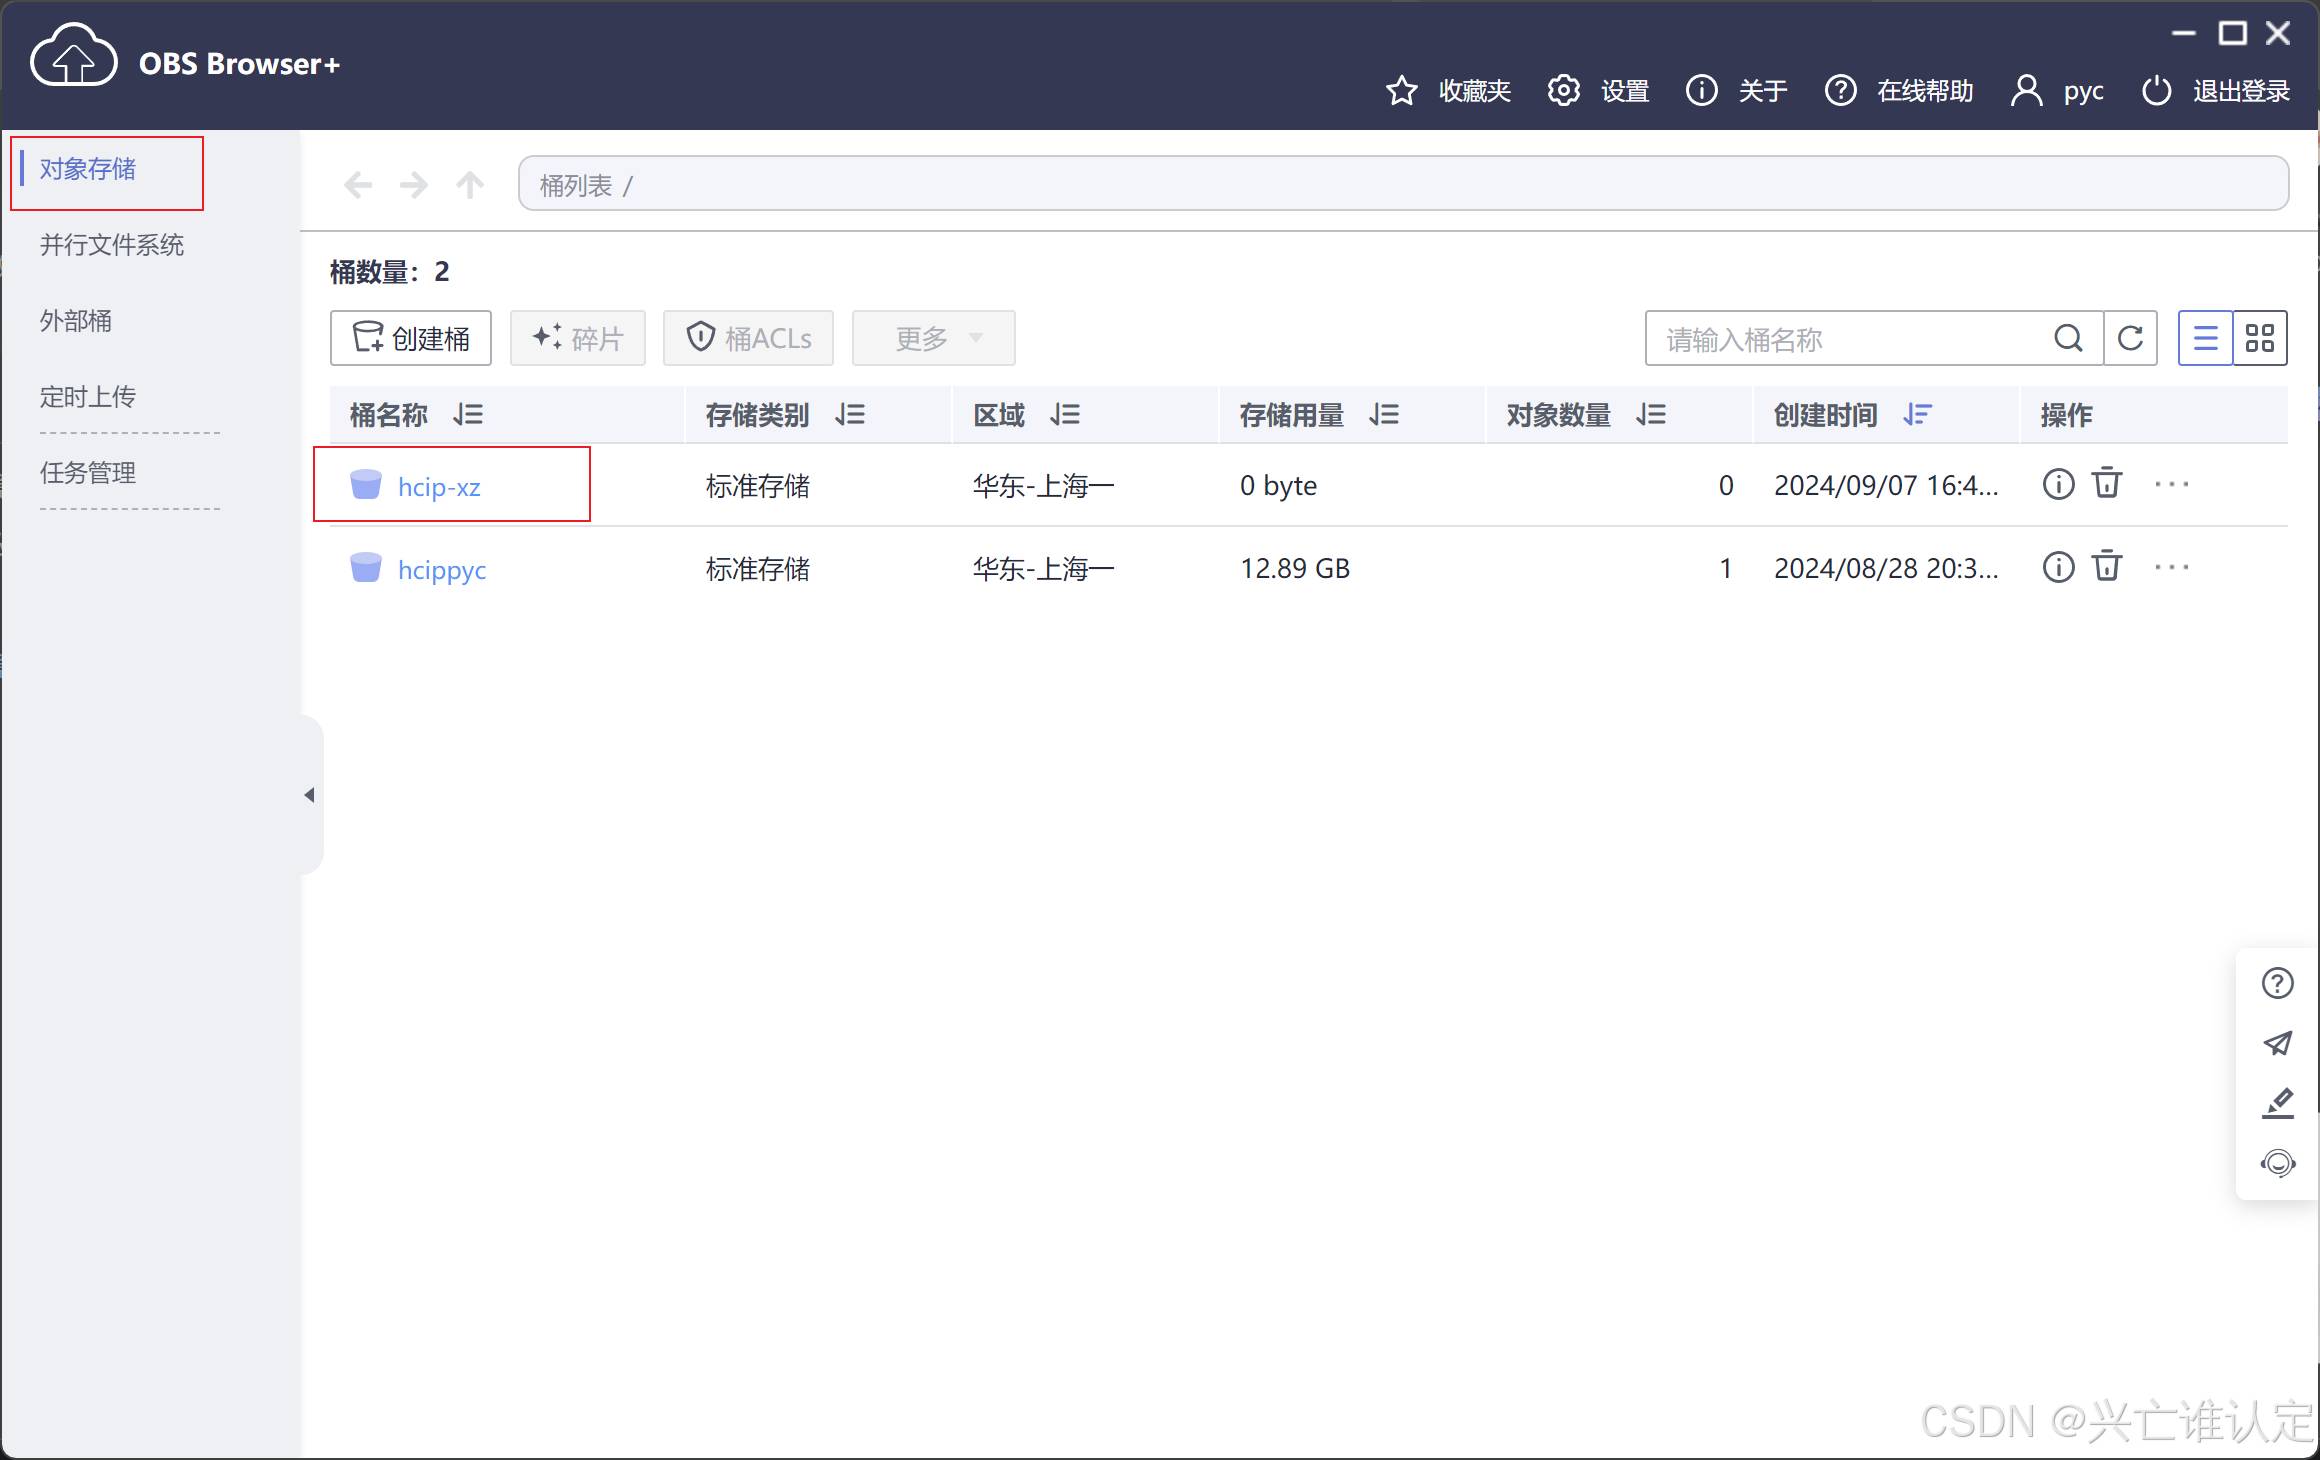This screenshot has height=1460, width=2320.
Task: Click 2024/08/28 creation time cell
Action: pyautogui.click(x=1886, y=568)
